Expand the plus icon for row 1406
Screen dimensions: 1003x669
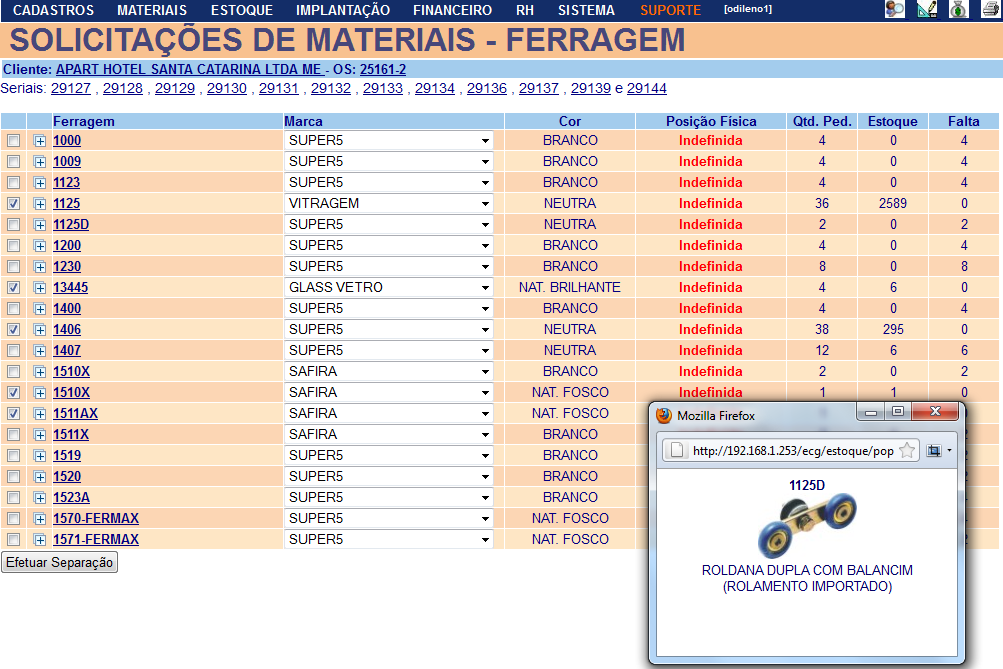point(40,330)
